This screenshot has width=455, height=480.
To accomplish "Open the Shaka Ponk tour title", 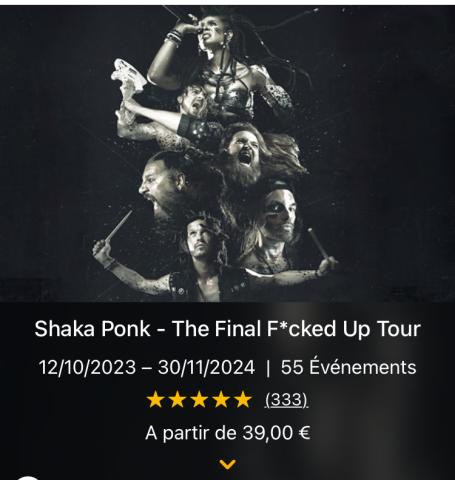I will click(x=228, y=329).
